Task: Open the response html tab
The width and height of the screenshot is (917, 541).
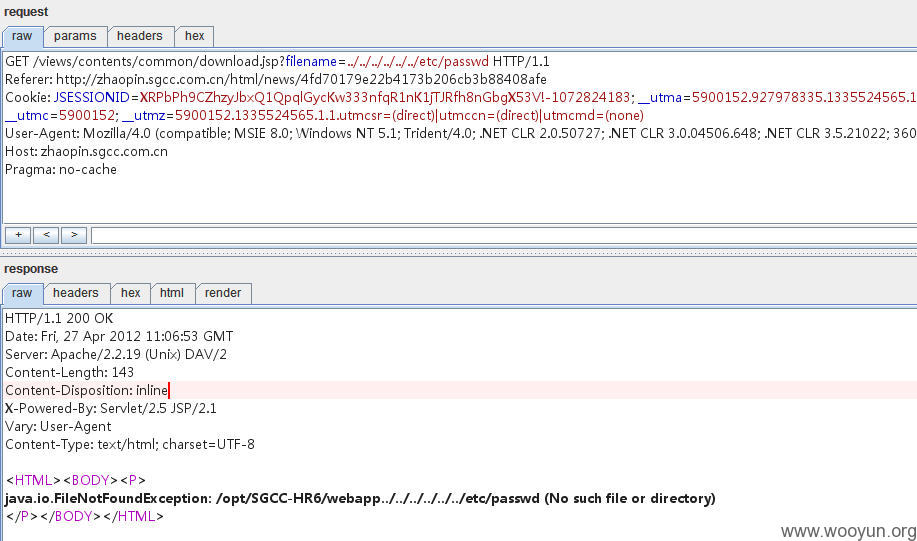Action: pyautogui.click(x=172, y=293)
